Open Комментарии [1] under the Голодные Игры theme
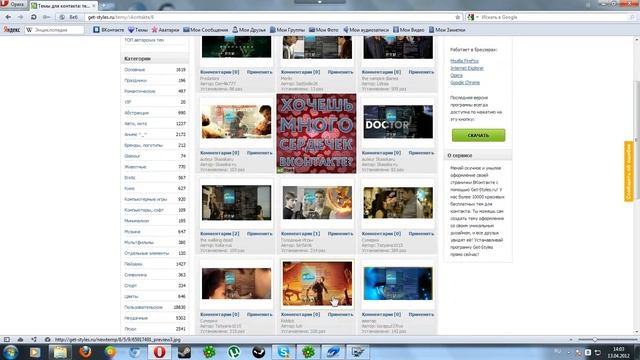Image resolution: width=640 pixels, height=360 pixels. 300,234
